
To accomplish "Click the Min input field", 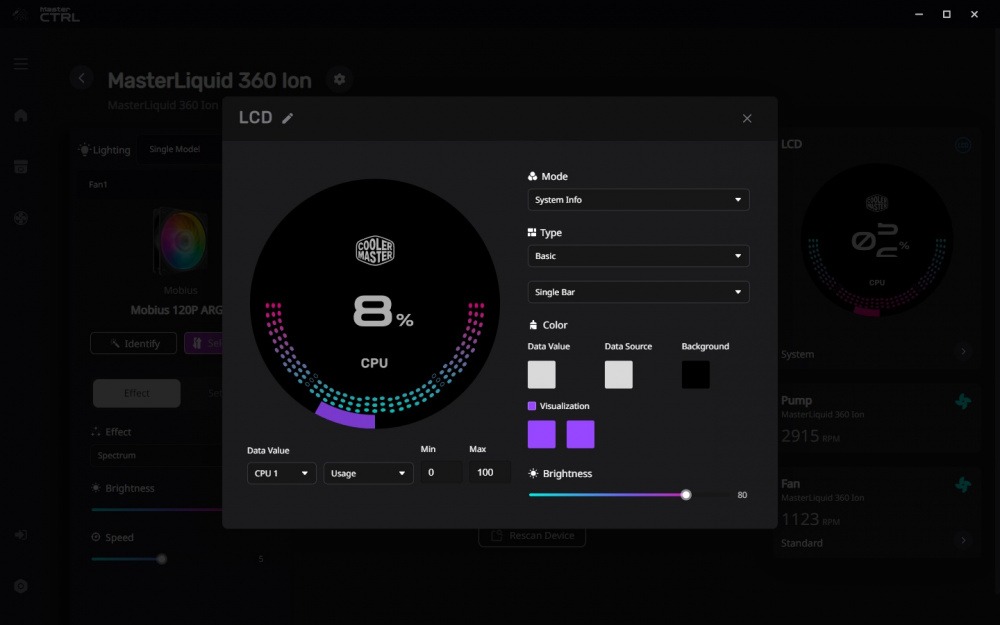I will 441,473.
